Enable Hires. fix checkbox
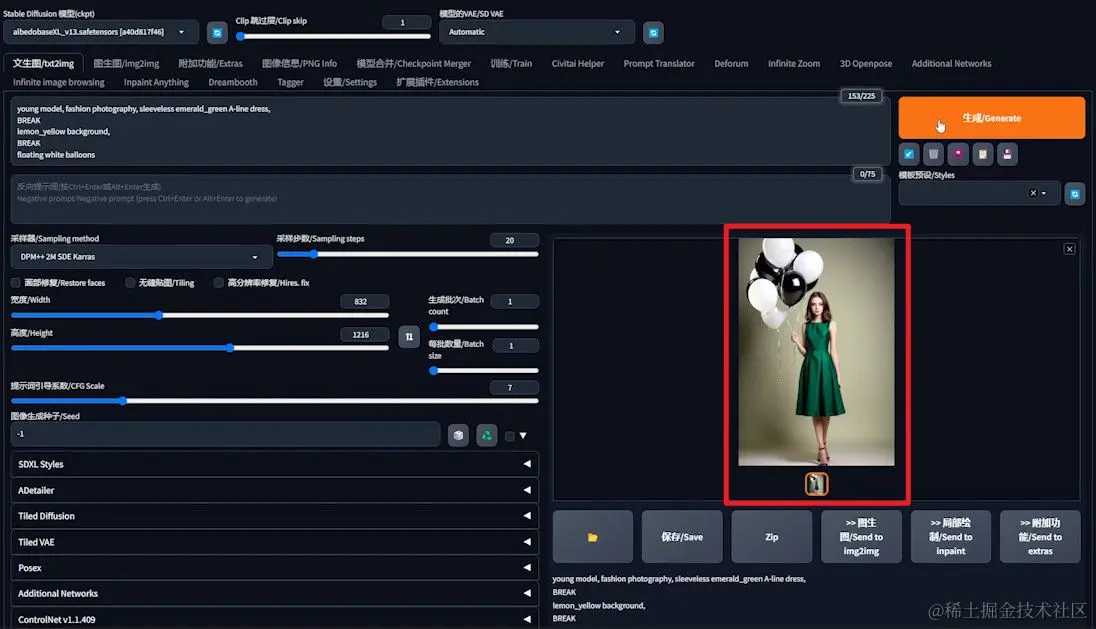 tap(219, 283)
